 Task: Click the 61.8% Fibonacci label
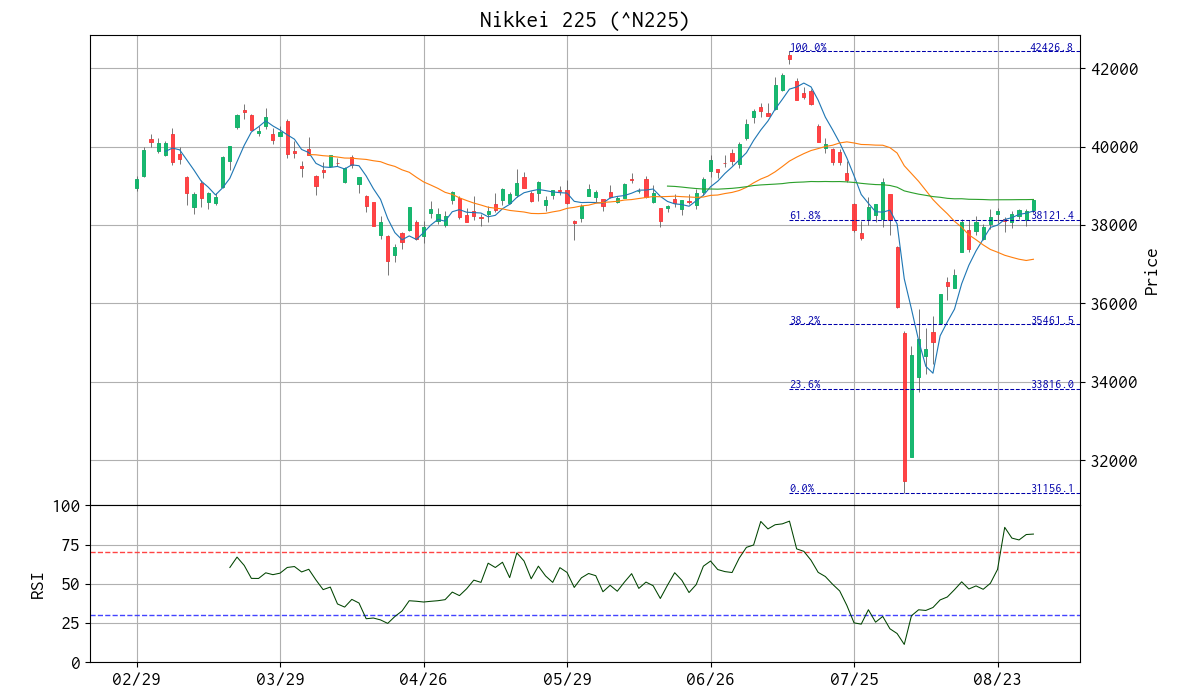click(x=805, y=215)
